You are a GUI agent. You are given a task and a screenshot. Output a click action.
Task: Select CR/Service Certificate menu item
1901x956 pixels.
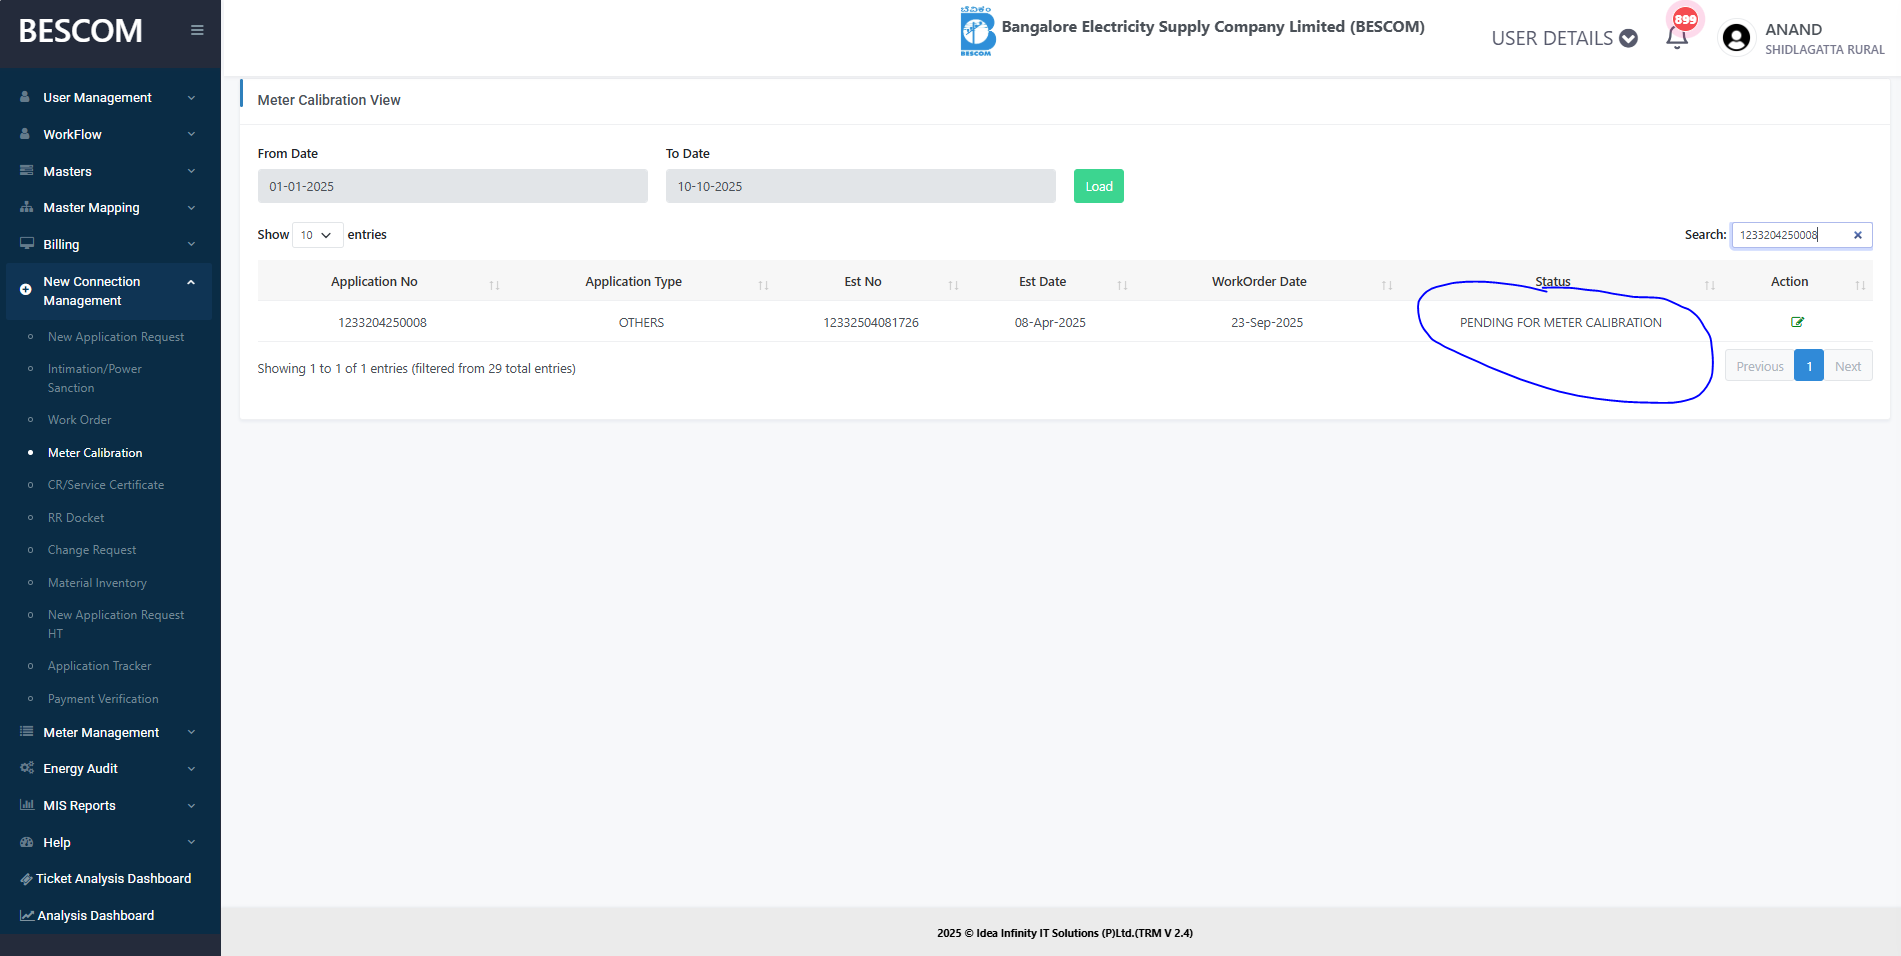point(106,485)
